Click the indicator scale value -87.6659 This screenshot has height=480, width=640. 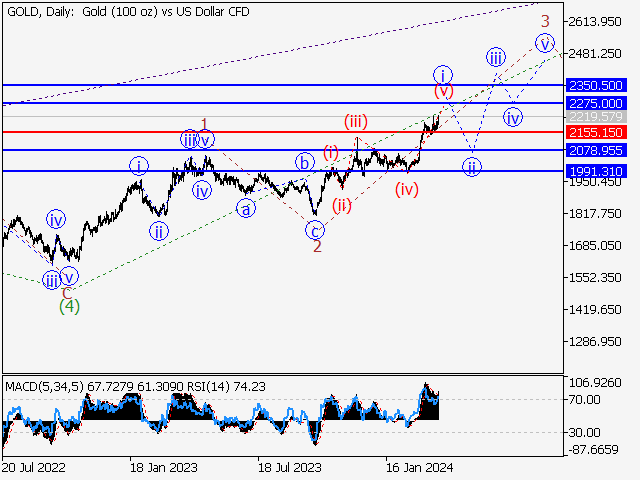(x=593, y=449)
